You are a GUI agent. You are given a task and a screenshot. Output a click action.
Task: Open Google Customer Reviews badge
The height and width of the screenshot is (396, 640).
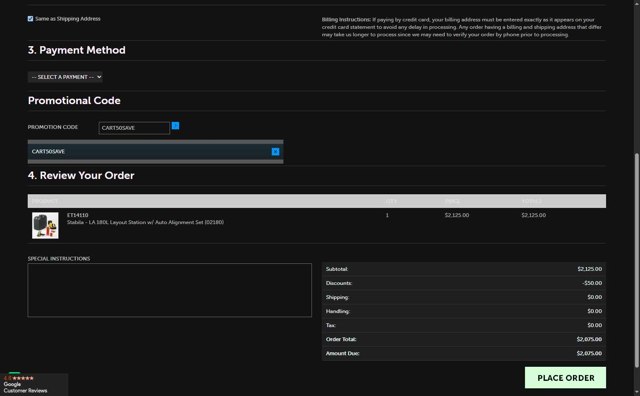tap(34, 384)
